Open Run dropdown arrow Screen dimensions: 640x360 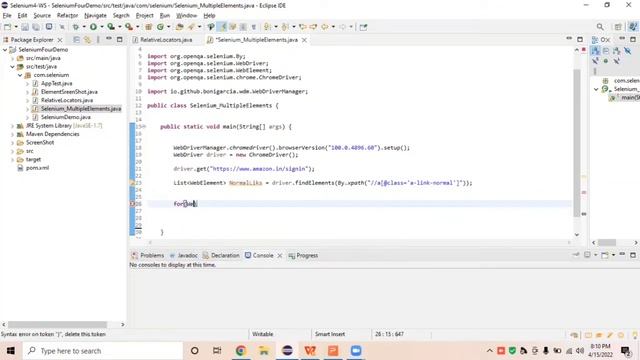(x=102, y=27)
